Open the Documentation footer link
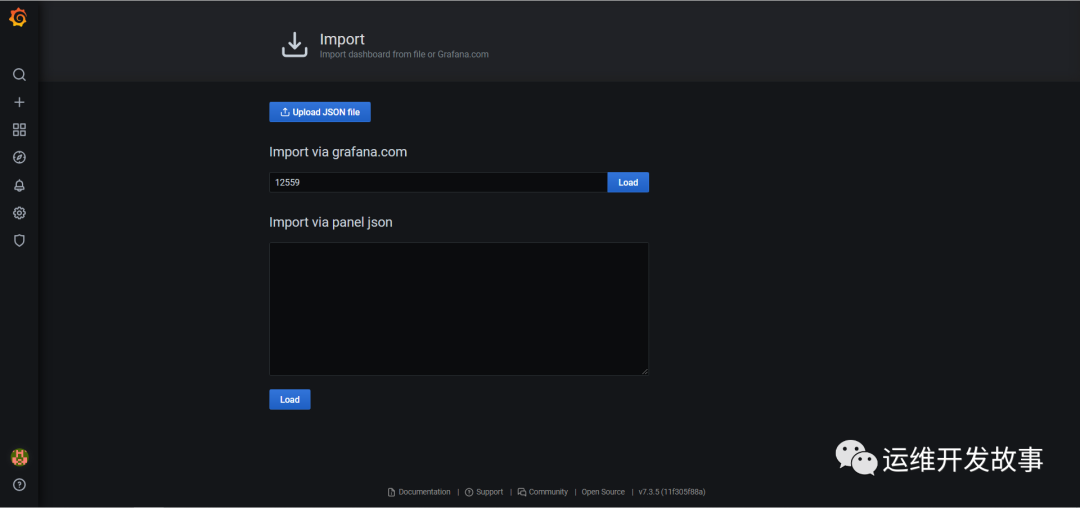Viewport: 1080px width, 508px height. 419,492
